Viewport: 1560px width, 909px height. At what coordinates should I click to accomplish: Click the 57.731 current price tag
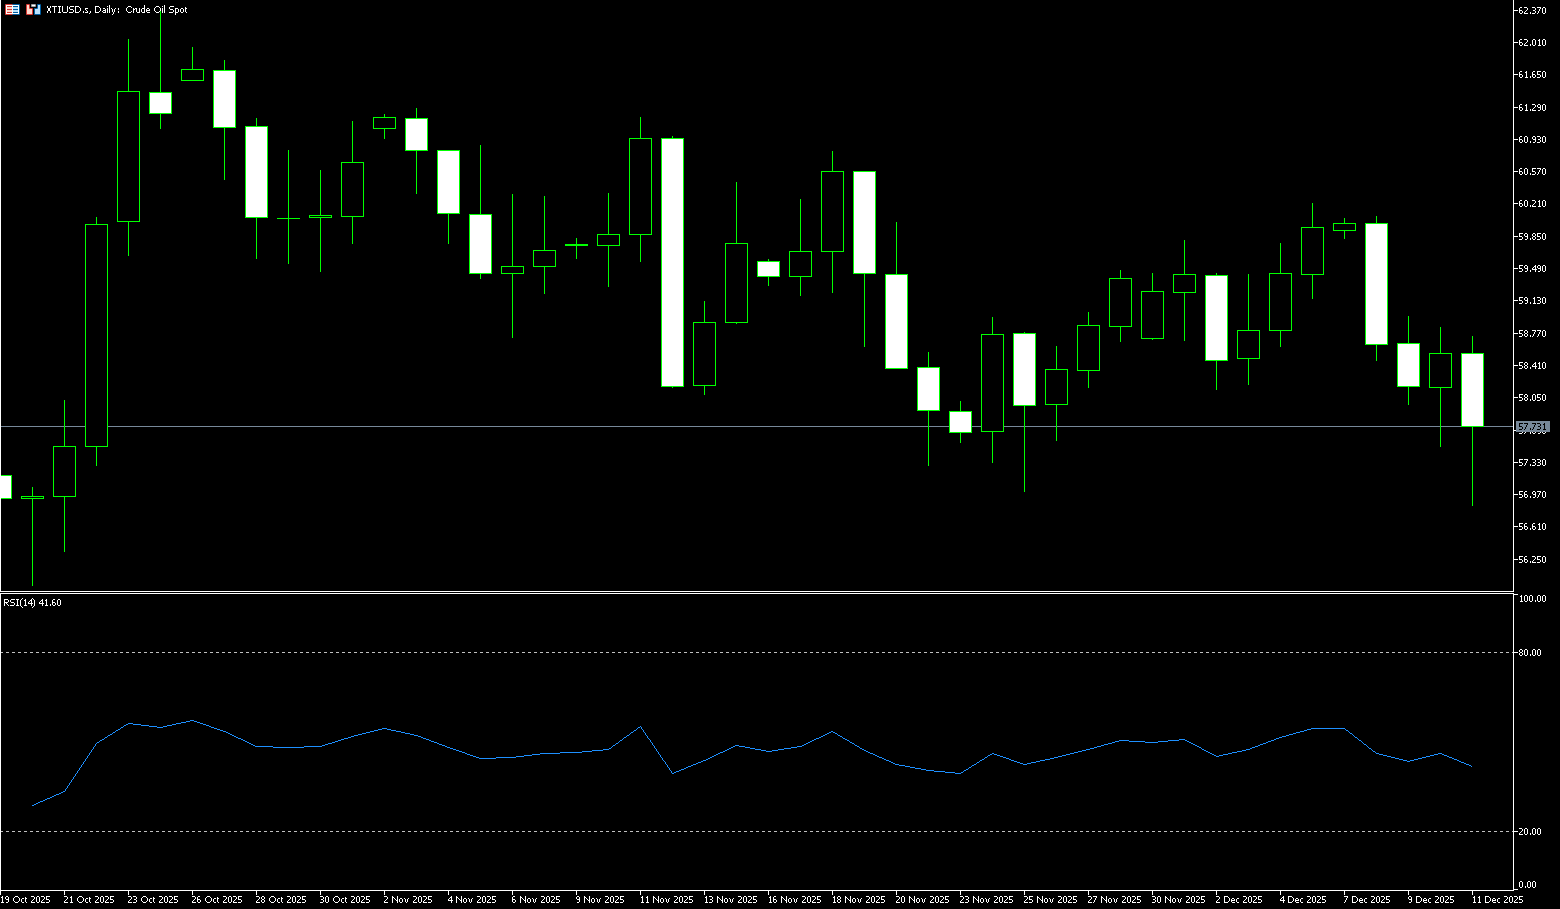pos(1532,427)
